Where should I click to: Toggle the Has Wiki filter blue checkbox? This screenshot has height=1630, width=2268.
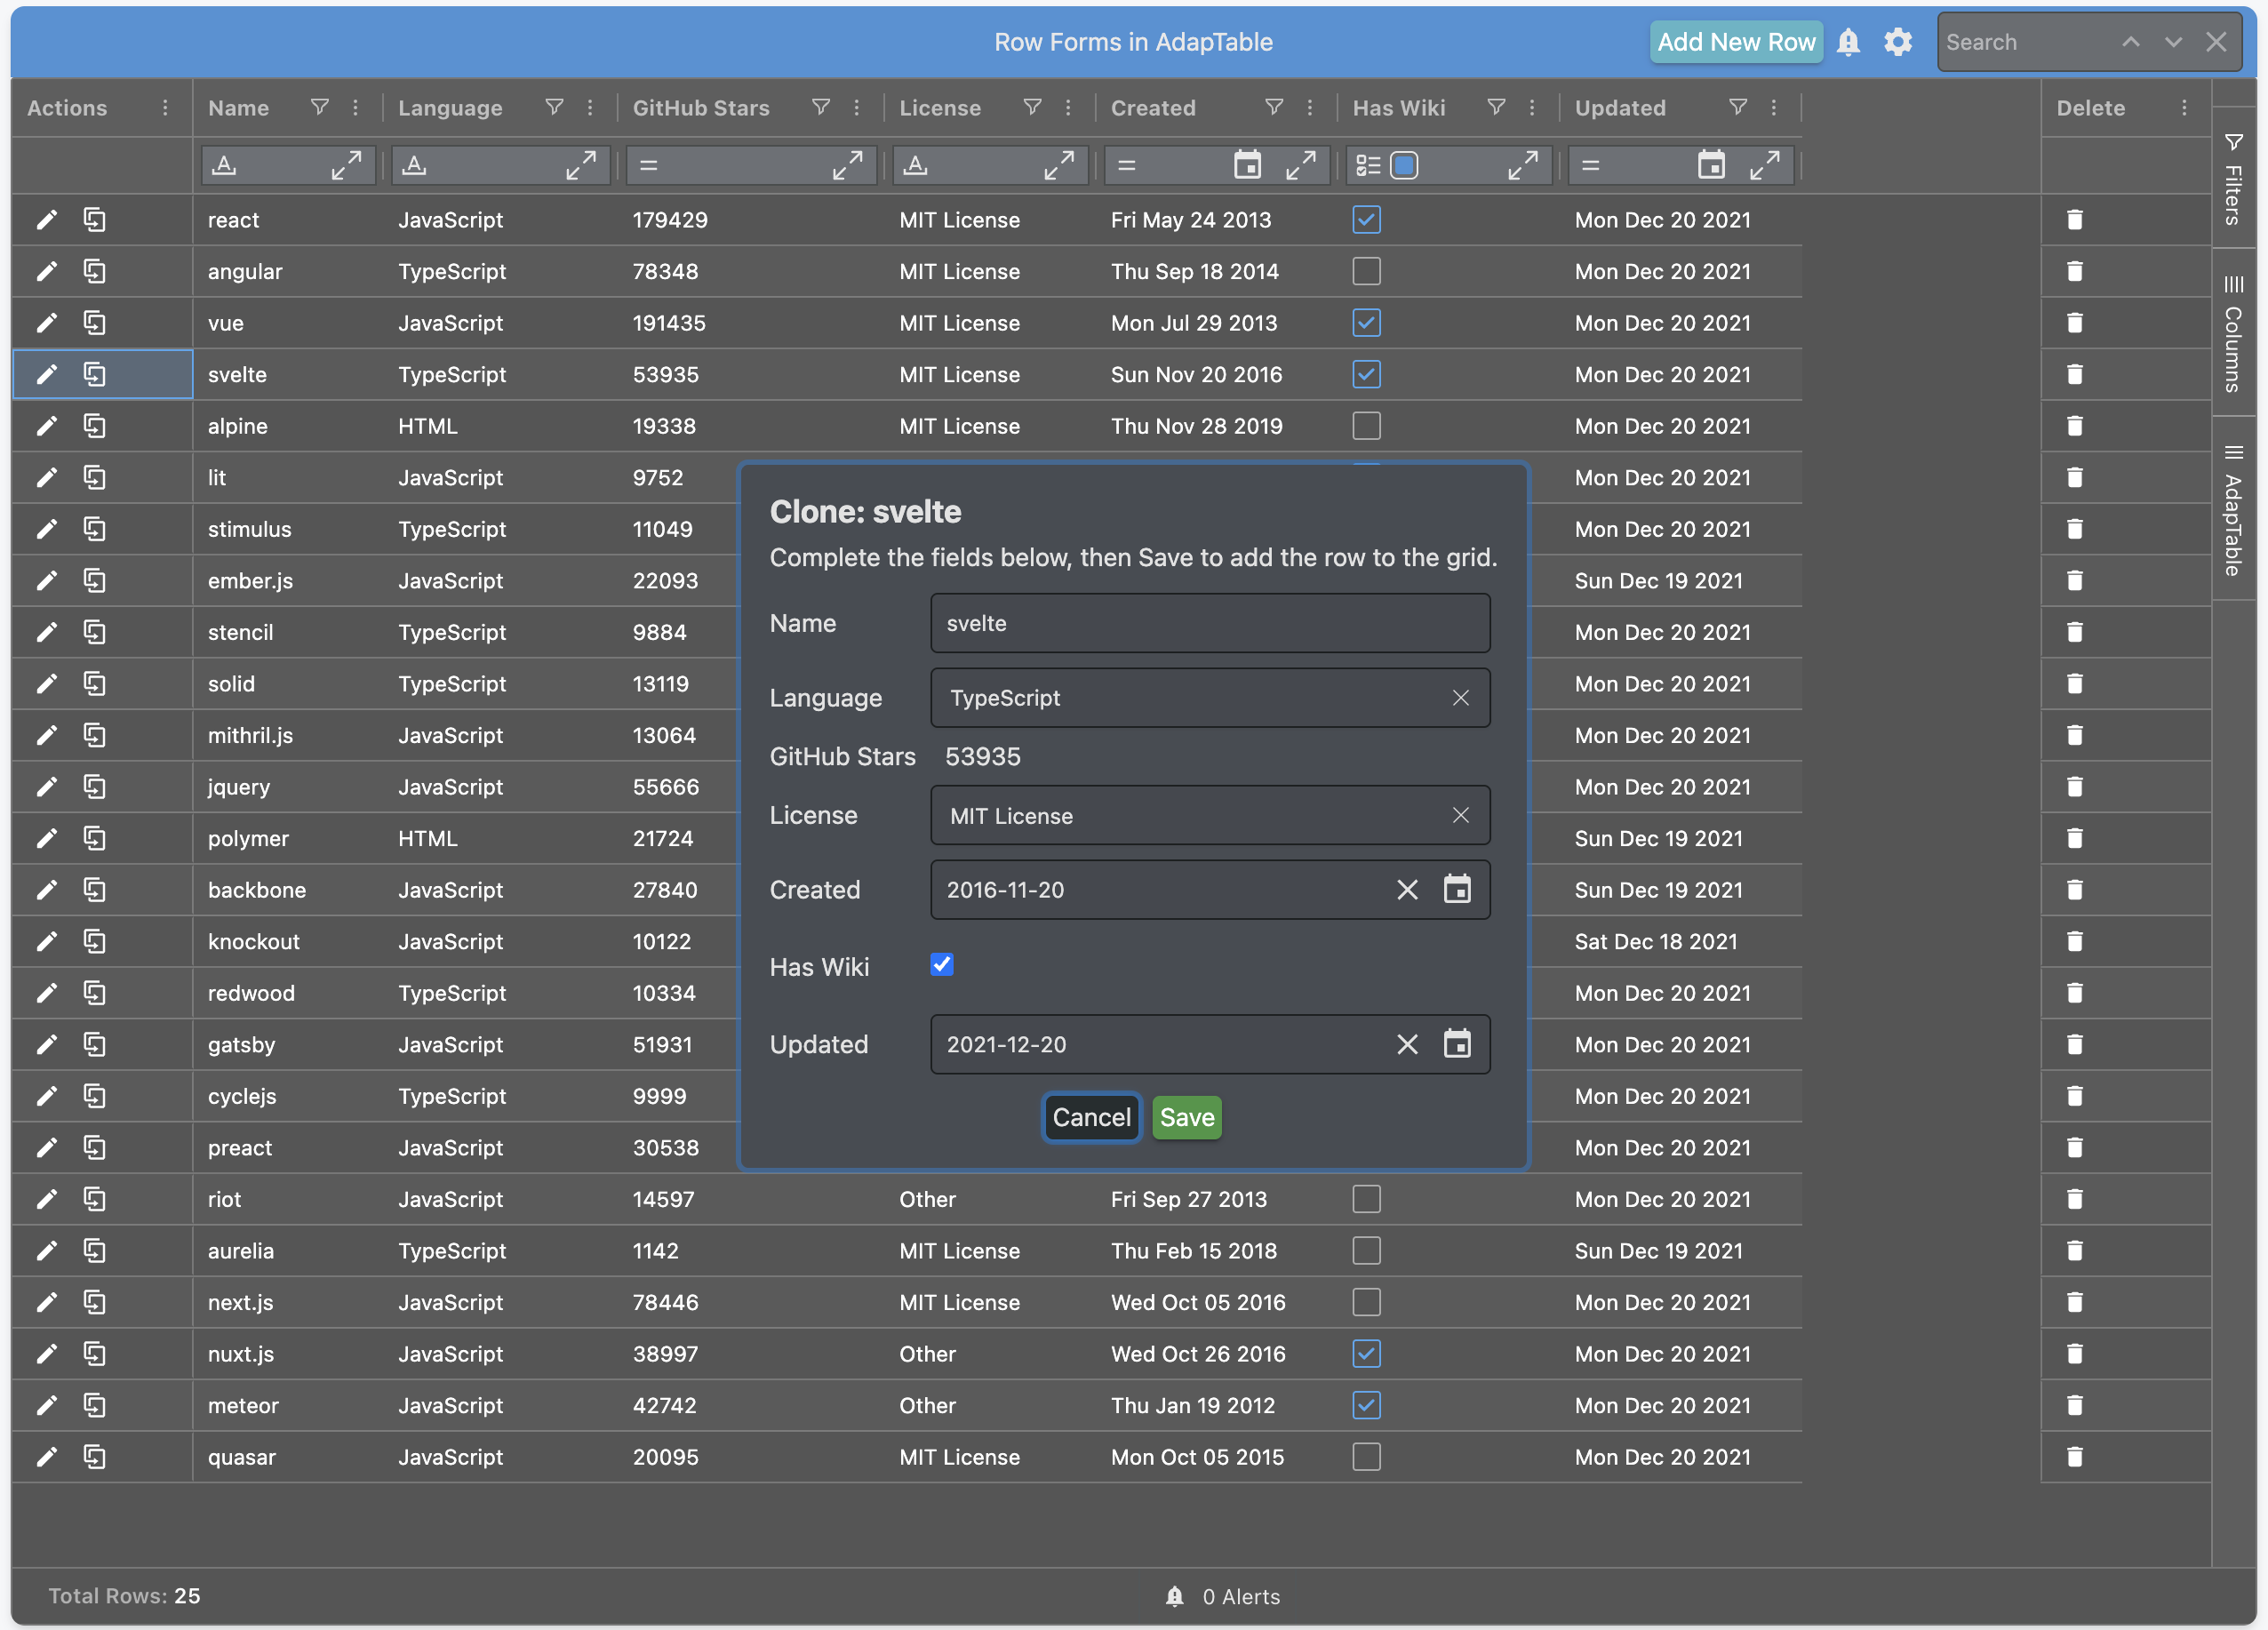tap(1404, 165)
